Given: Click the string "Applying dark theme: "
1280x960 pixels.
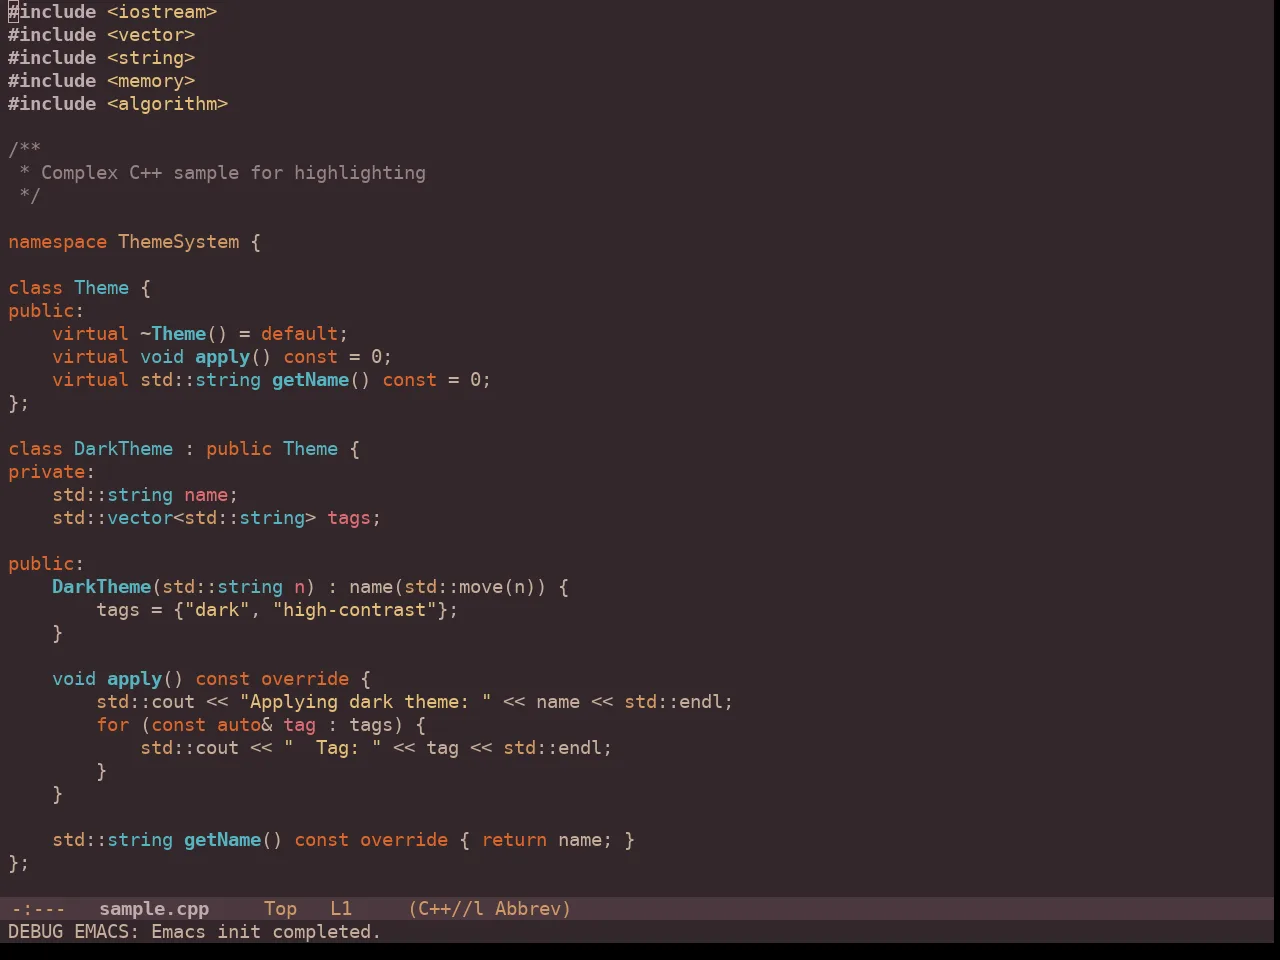Looking at the screenshot, I should 365,702.
